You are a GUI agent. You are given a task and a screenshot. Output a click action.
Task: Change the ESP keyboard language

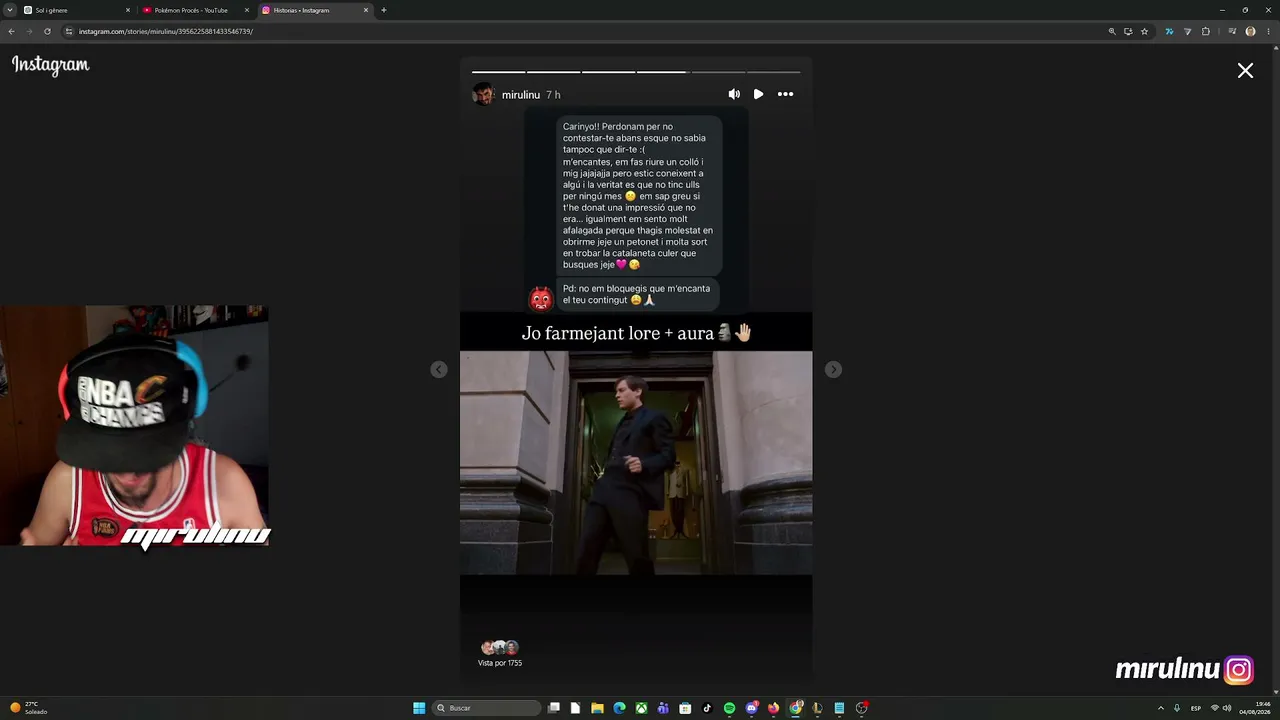1196,708
